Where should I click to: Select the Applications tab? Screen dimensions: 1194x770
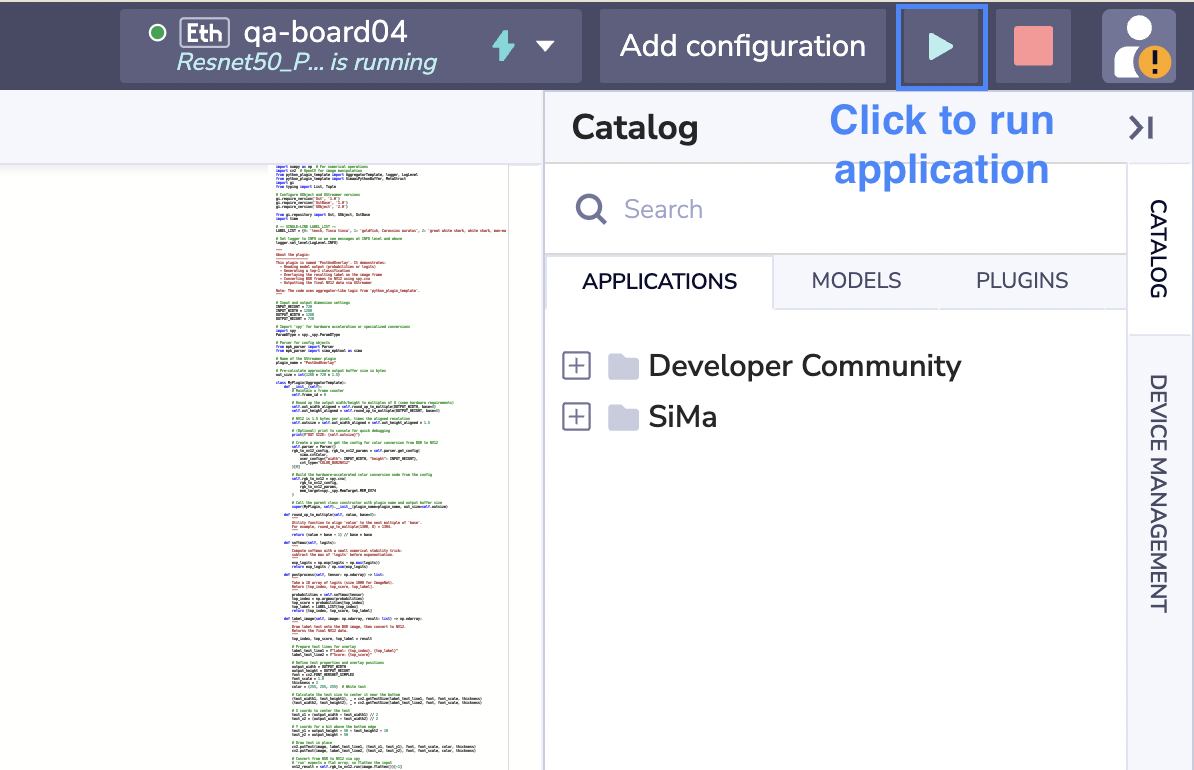pyautogui.click(x=659, y=281)
